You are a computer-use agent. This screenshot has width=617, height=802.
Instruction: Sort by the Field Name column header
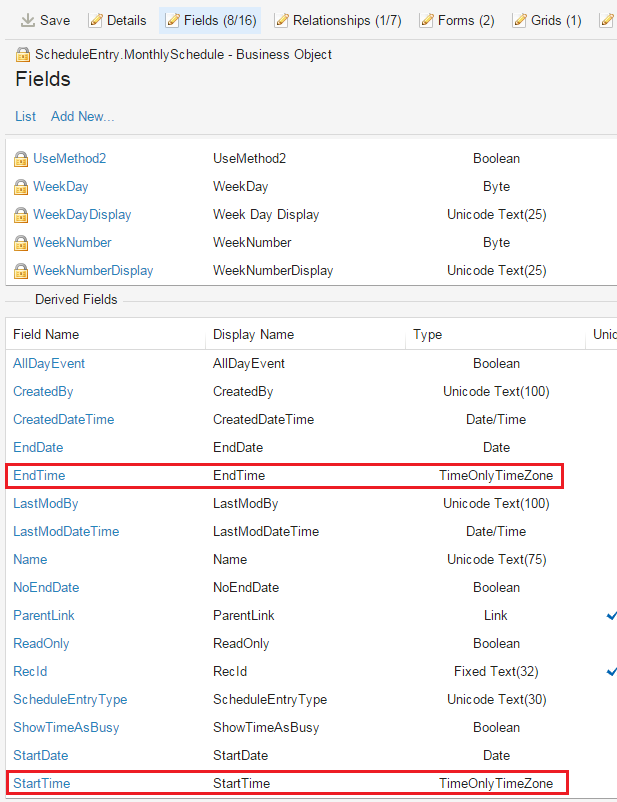coord(46,335)
